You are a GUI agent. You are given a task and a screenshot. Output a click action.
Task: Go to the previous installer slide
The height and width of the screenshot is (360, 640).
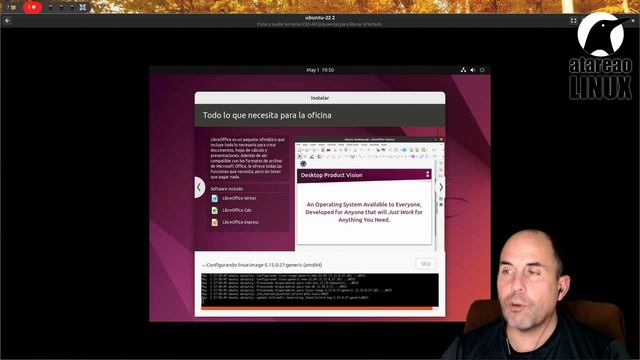tap(199, 187)
